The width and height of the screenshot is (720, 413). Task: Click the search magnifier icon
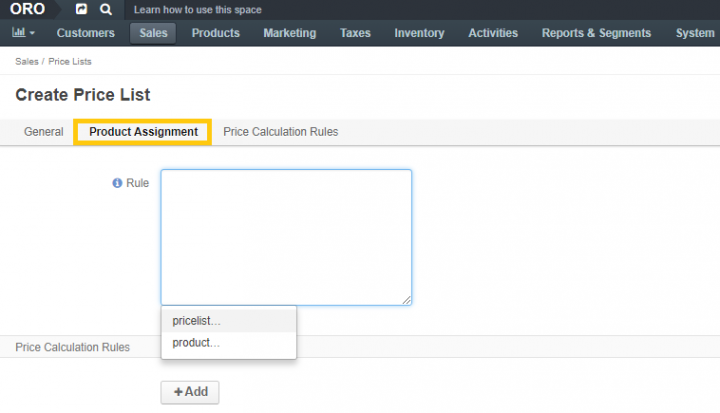click(106, 9)
